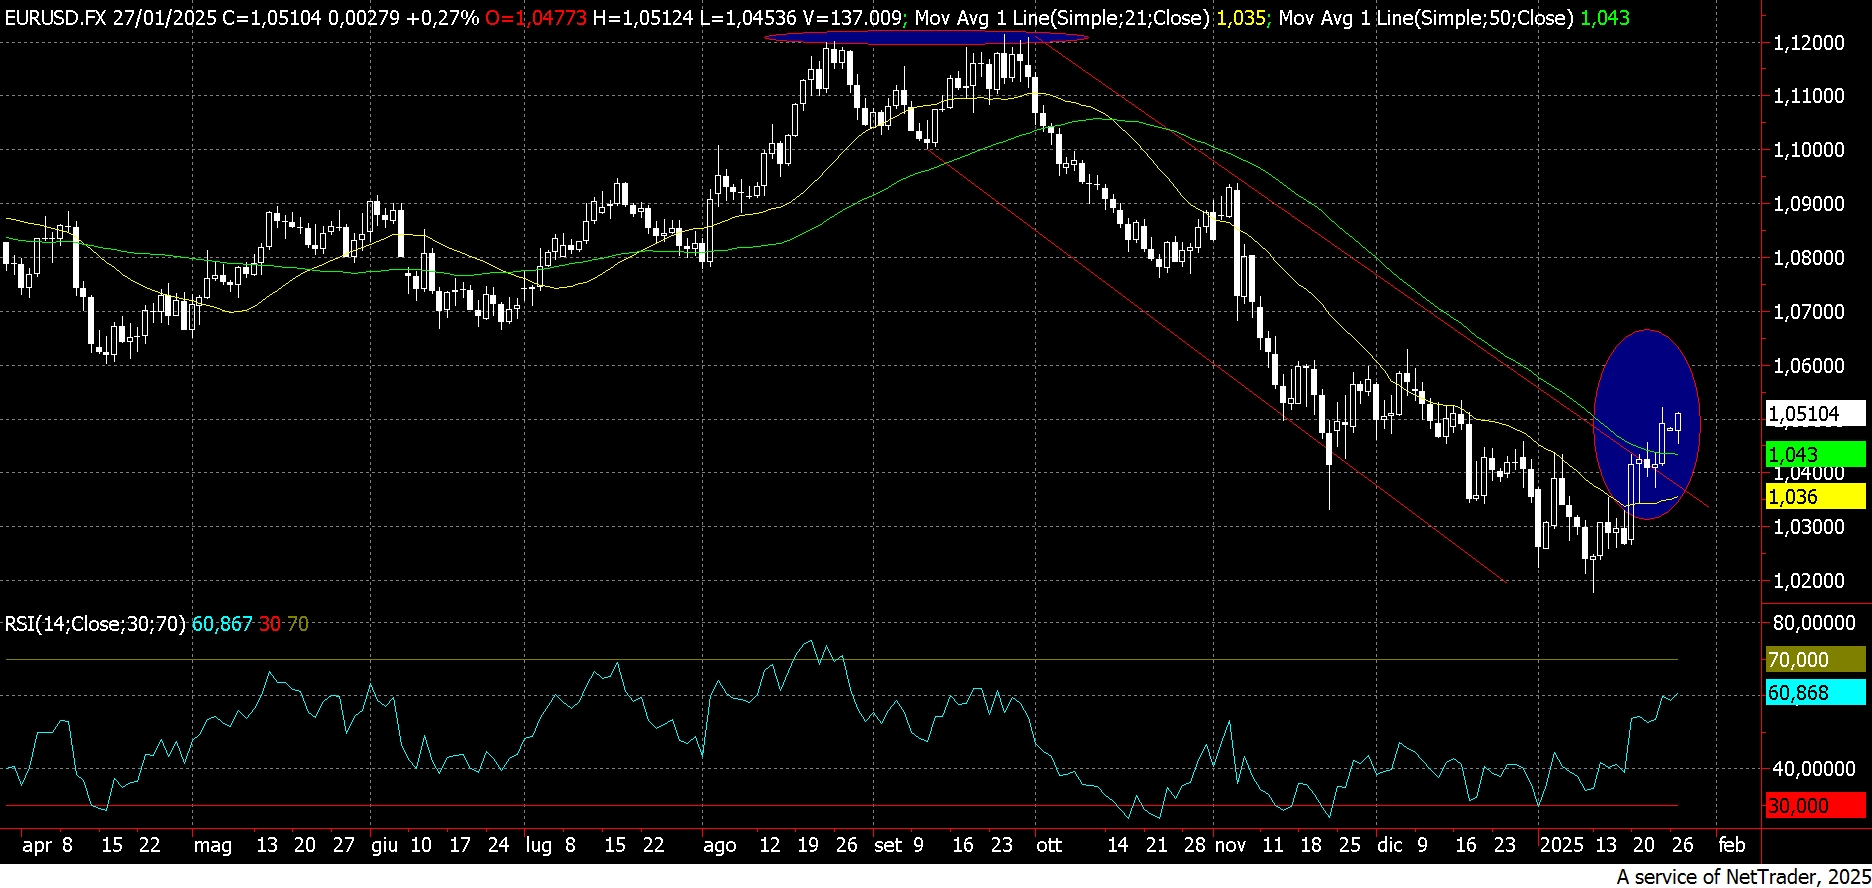Click the 'apr' month label on time axis

coord(36,846)
